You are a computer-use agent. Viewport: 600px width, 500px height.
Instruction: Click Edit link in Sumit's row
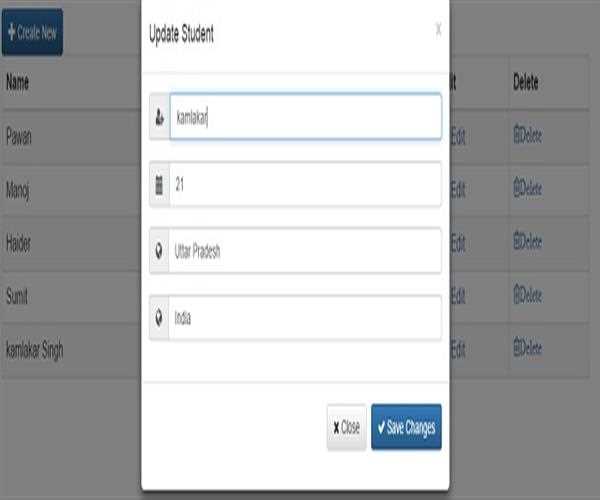coord(458,295)
